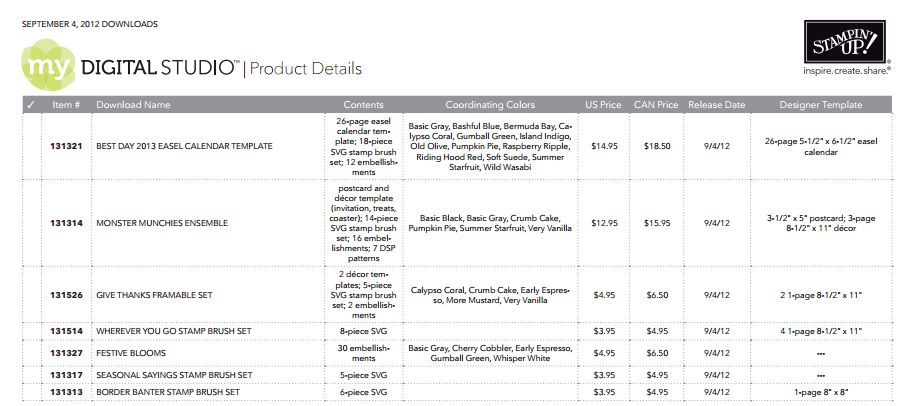Select the Release Date column header

coord(717,104)
